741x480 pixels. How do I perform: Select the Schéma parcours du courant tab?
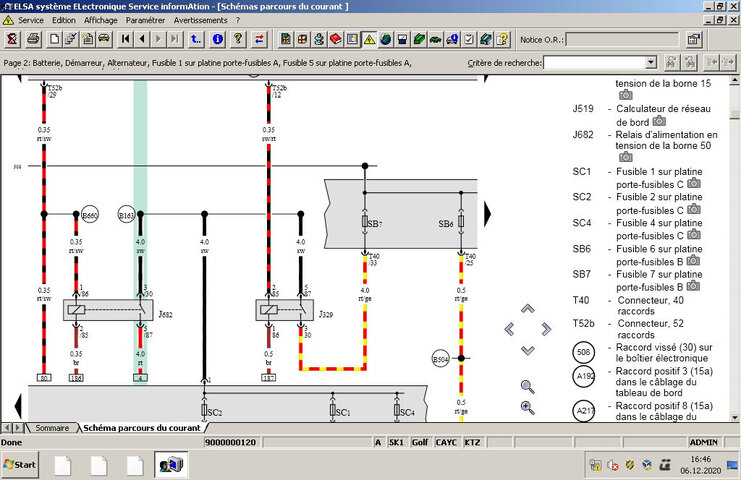pyautogui.click(x=142, y=428)
